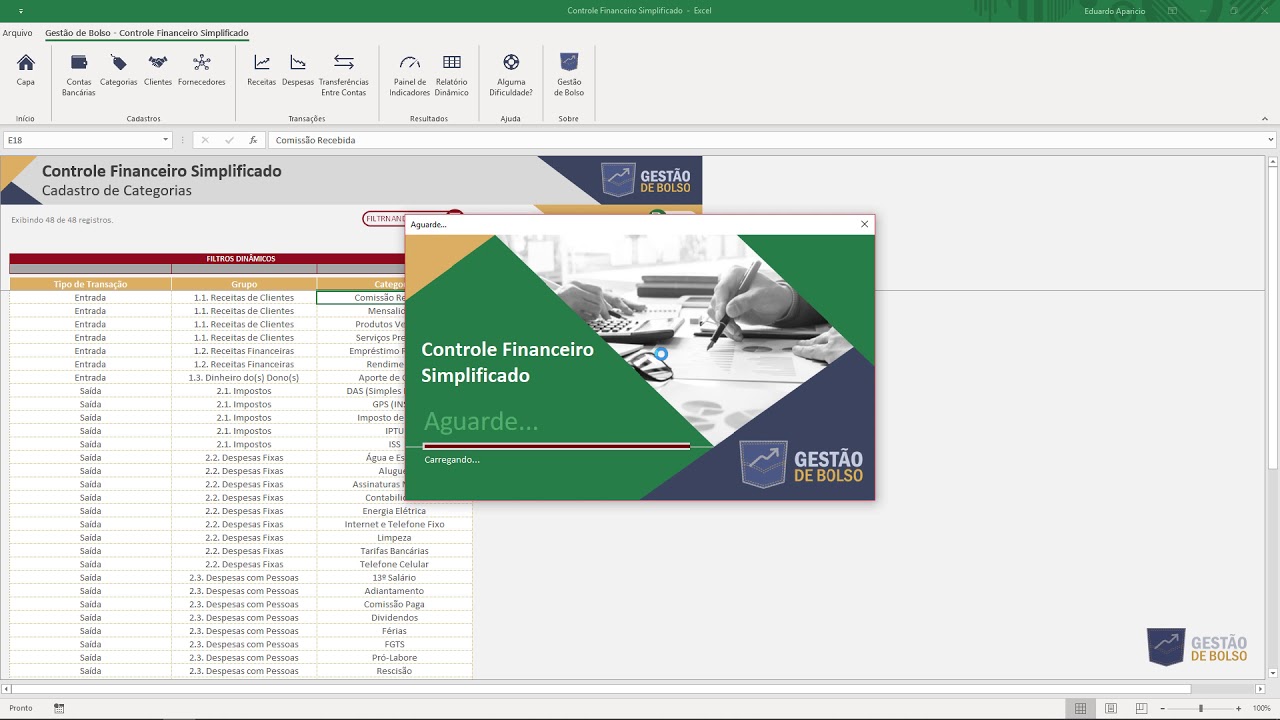Open Transferências Entre Contas
Image resolution: width=1280 pixels, height=720 pixels.
[x=344, y=75]
